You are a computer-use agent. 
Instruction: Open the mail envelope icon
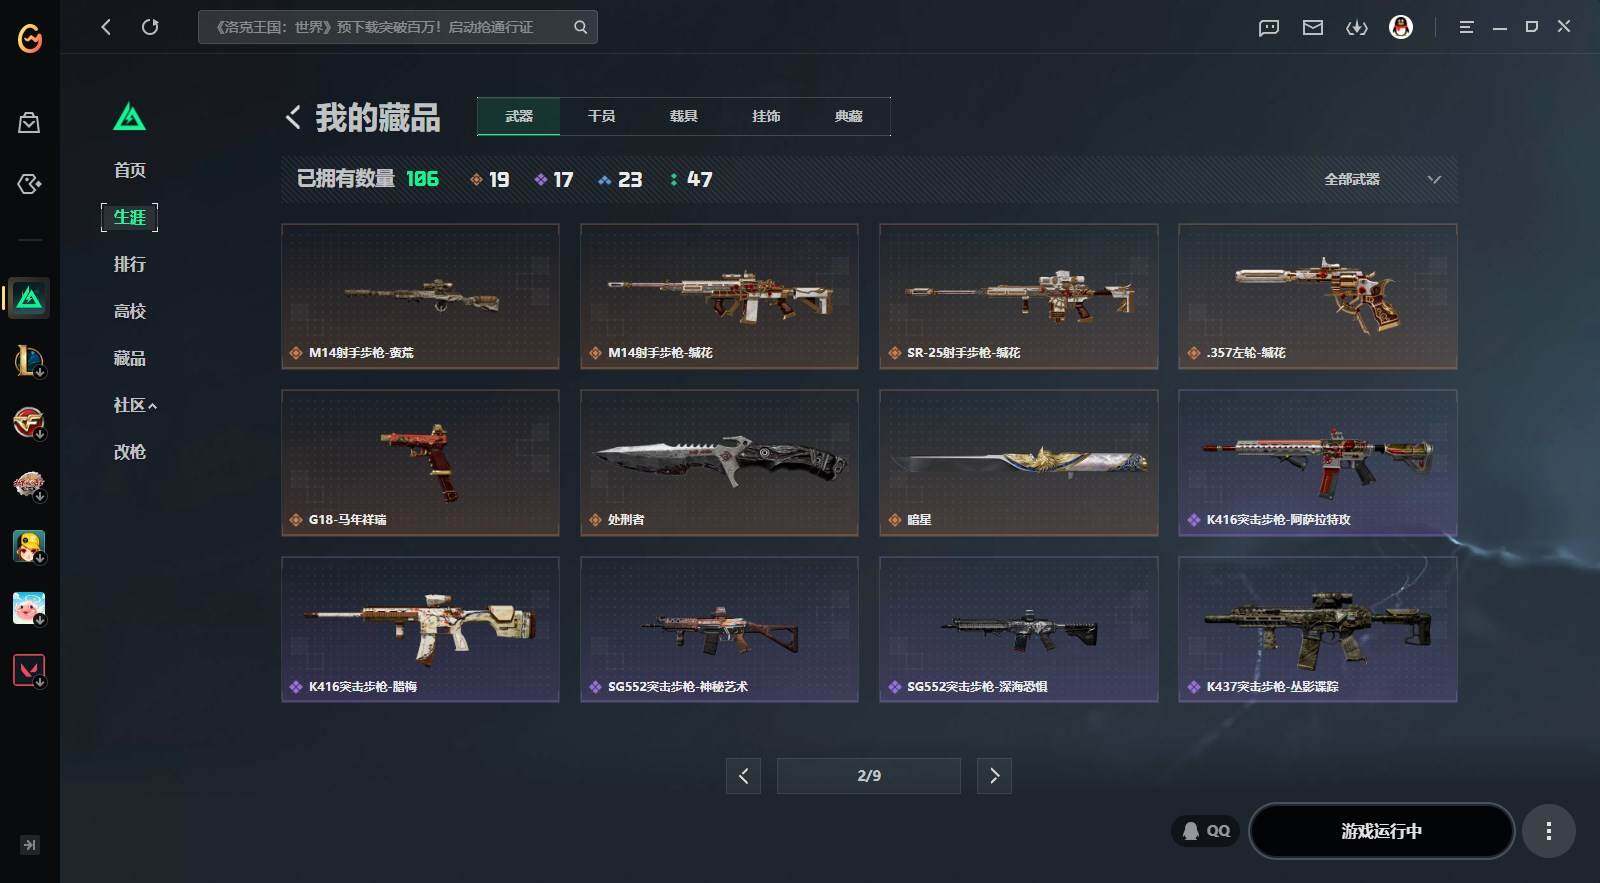(1313, 27)
